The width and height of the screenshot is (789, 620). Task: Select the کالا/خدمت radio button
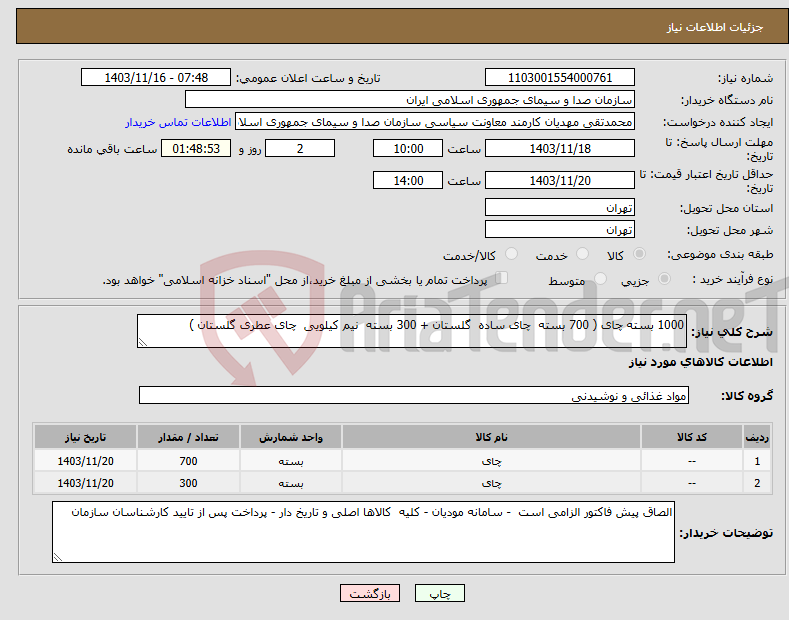tap(511, 254)
